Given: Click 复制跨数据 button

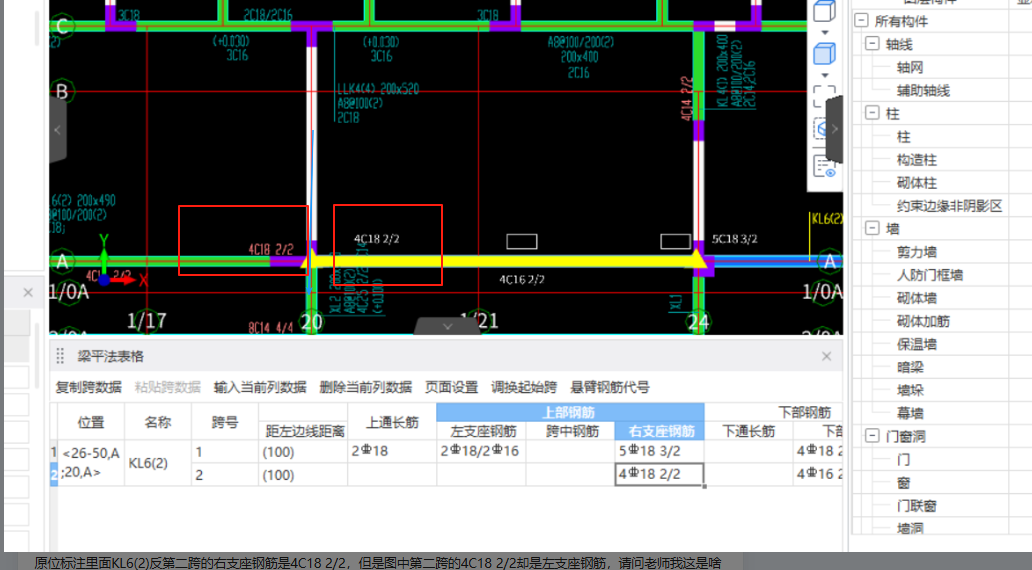Looking at the screenshot, I should point(88,387).
